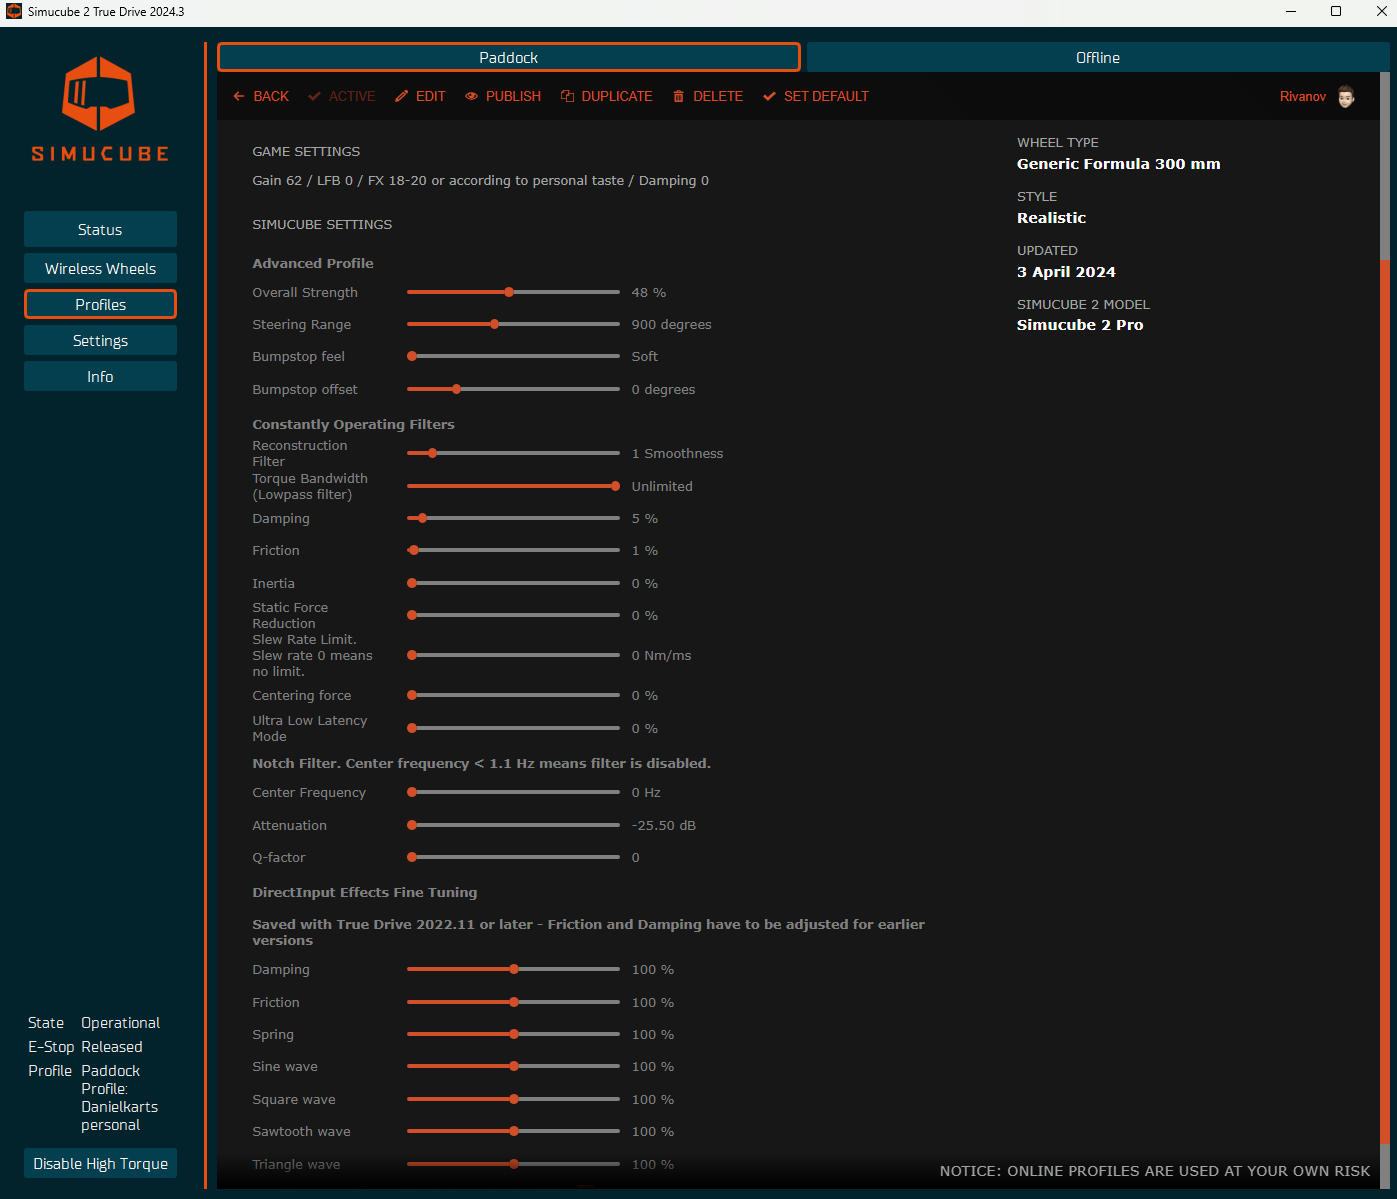Click 'Generic Formula 300 mm' text
Image resolution: width=1397 pixels, height=1199 pixels.
click(x=1119, y=164)
